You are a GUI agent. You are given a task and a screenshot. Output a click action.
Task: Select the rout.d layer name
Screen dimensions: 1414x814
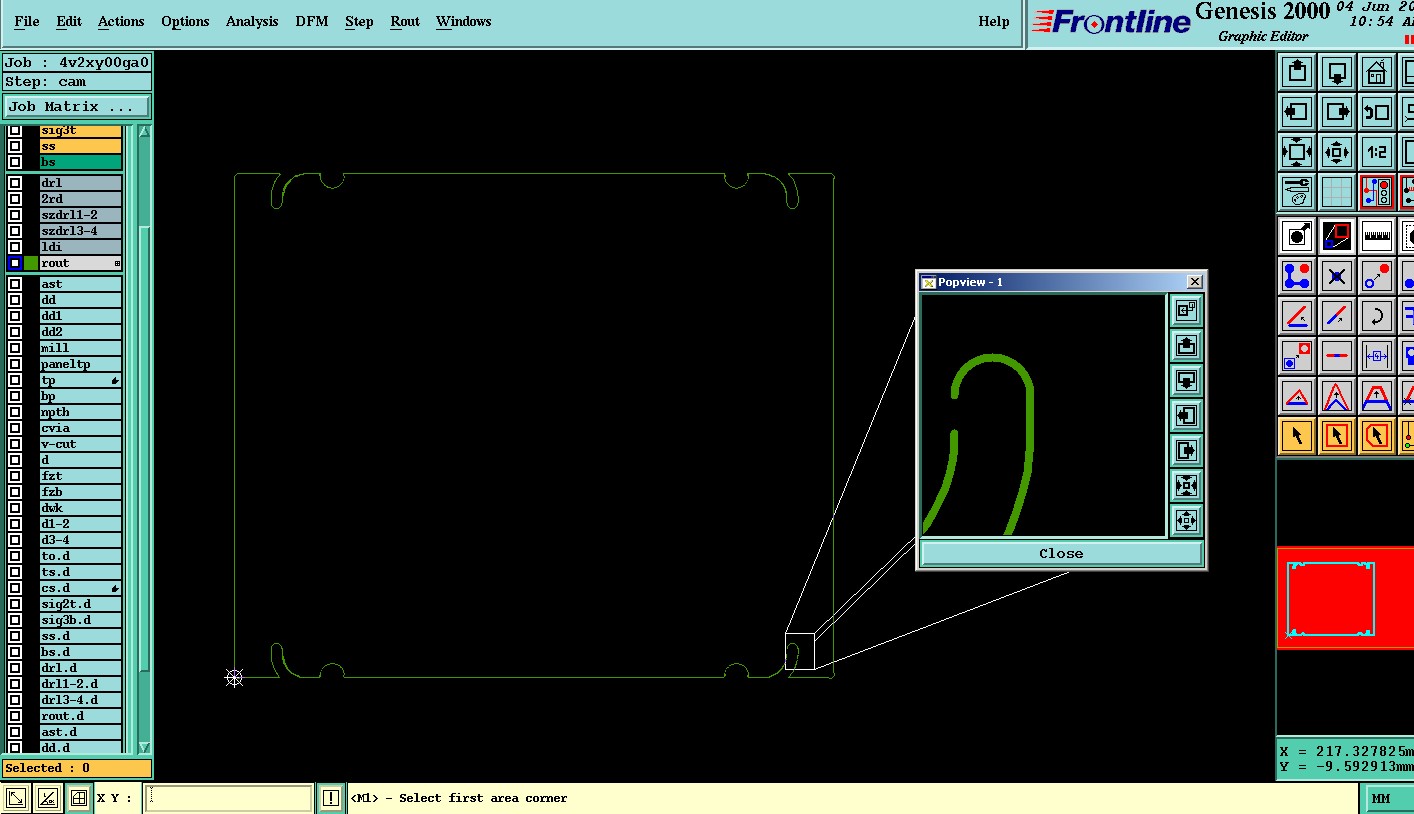pyautogui.click(x=81, y=716)
